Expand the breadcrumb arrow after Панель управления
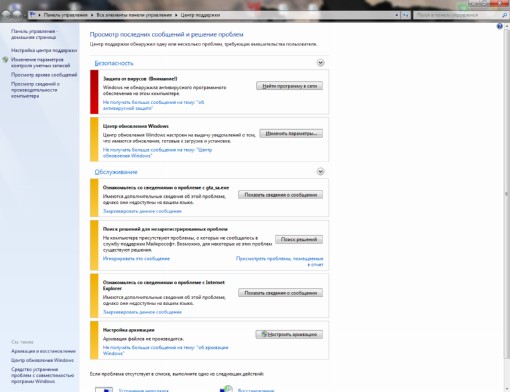Image resolution: width=510 pixels, height=392 pixels. click(92, 15)
